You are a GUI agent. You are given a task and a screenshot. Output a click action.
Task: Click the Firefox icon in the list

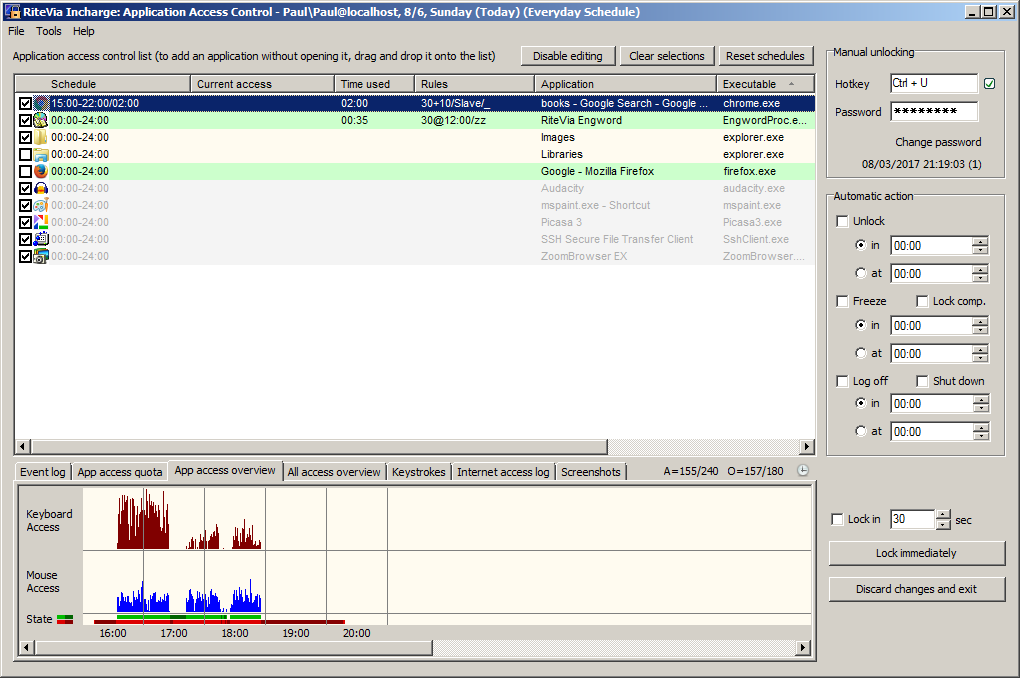[41, 171]
